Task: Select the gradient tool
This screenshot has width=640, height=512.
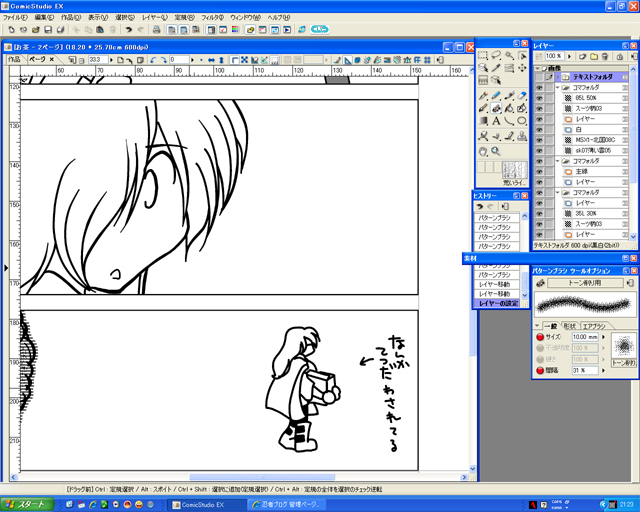Action: click(483, 121)
